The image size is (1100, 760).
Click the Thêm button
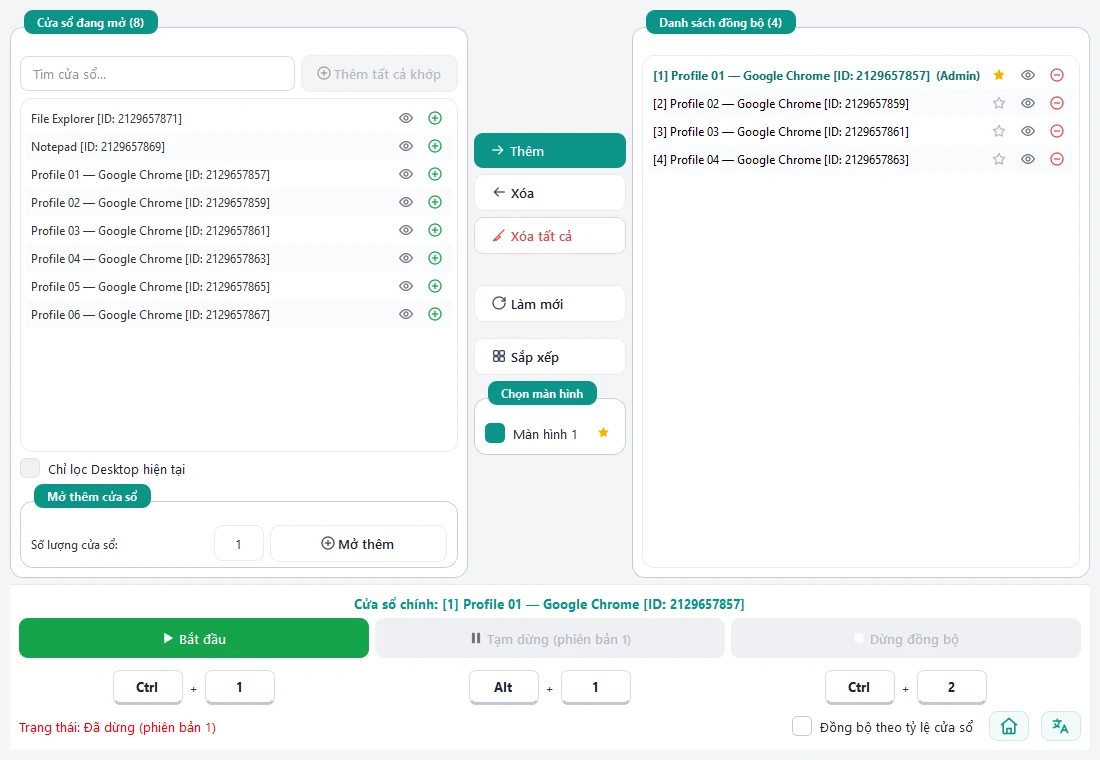(x=550, y=151)
